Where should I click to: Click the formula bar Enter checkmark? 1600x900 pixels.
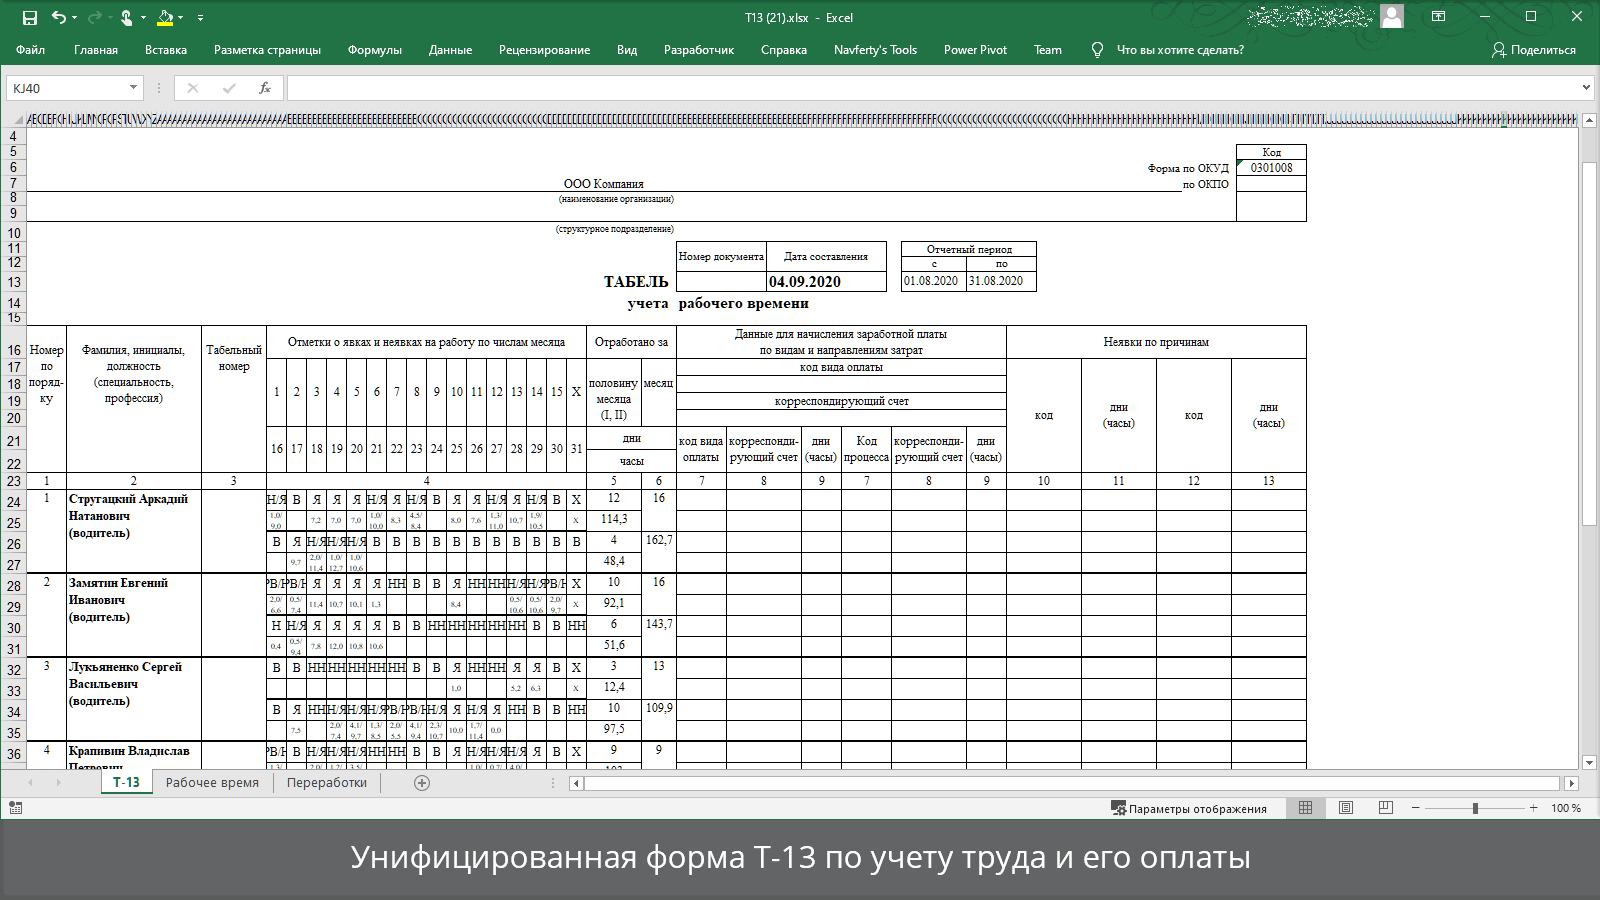[x=229, y=88]
